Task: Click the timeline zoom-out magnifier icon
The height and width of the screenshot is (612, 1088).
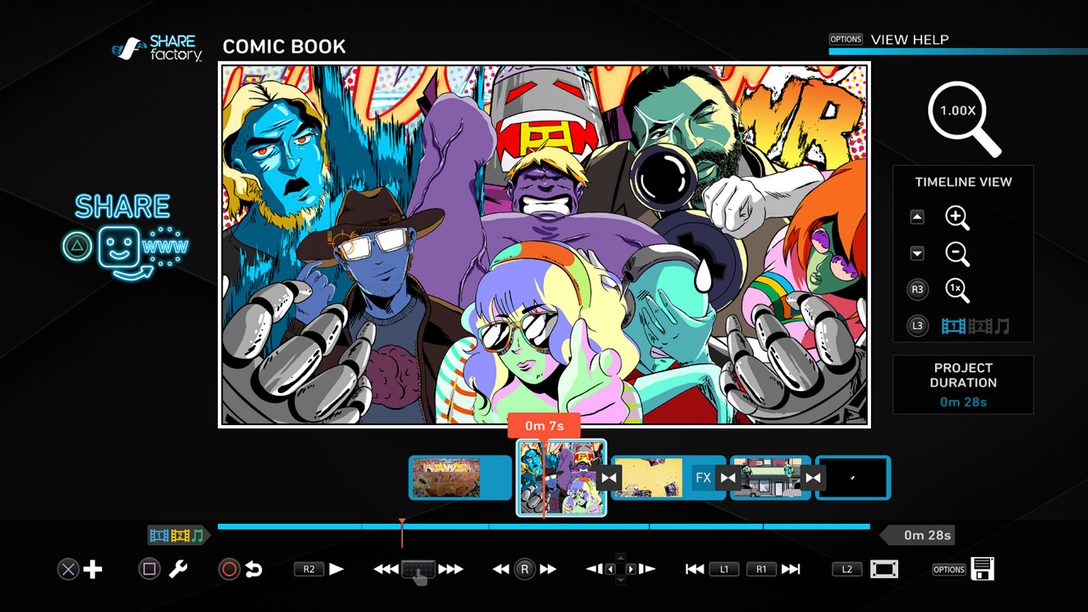Action: [x=957, y=253]
